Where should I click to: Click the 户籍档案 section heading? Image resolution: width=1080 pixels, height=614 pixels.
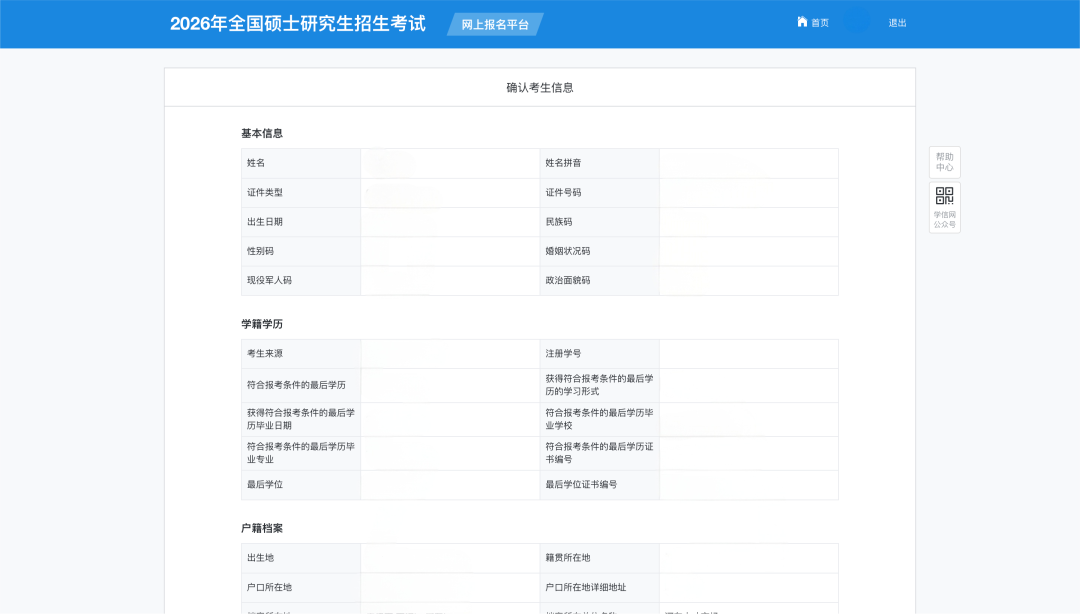point(262,528)
